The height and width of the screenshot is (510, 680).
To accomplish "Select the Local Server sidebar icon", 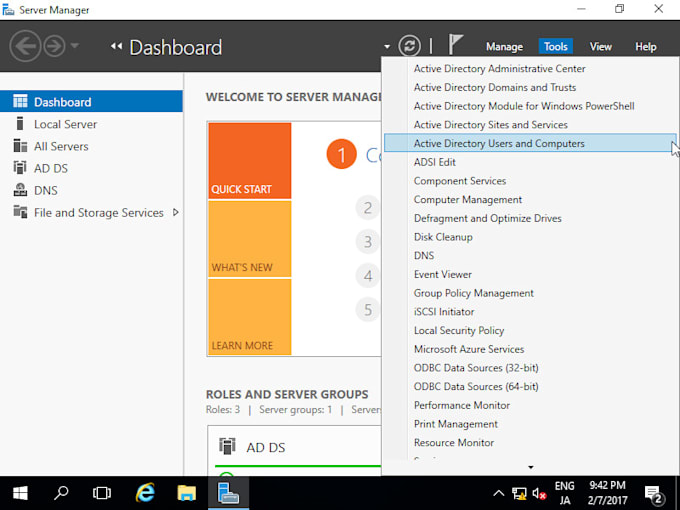I will (20, 124).
